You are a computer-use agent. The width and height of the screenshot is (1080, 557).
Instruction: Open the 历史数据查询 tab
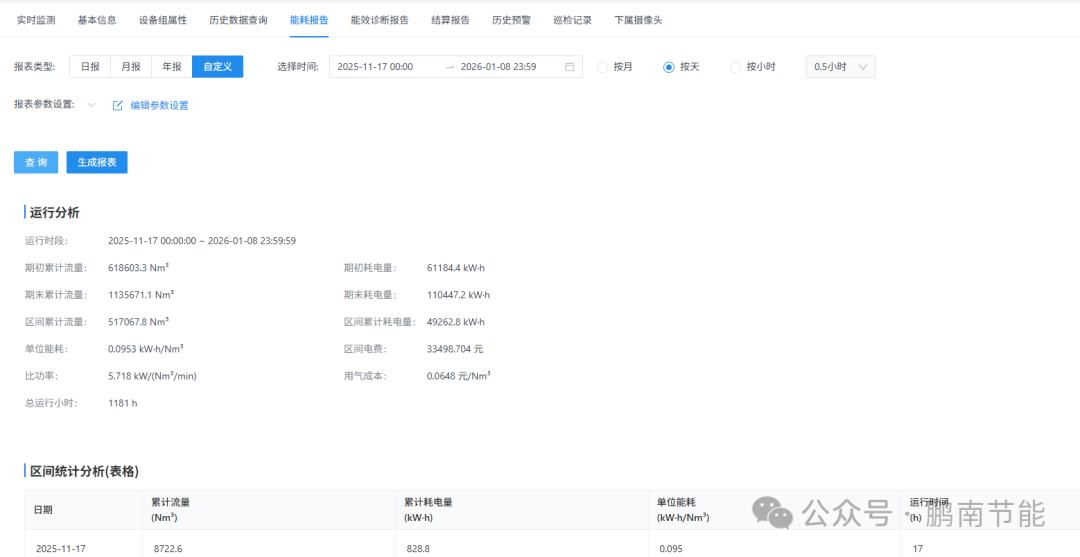click(238, 20)
